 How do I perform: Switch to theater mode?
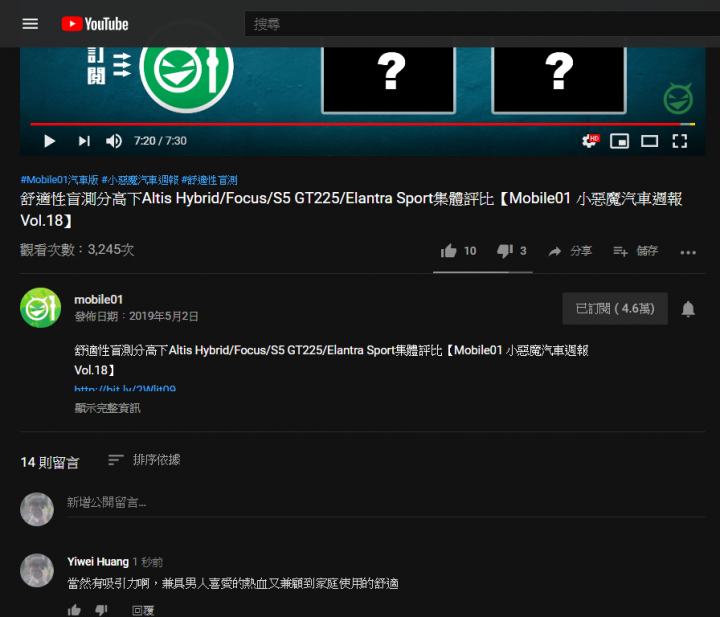click(x=649, y=141)
